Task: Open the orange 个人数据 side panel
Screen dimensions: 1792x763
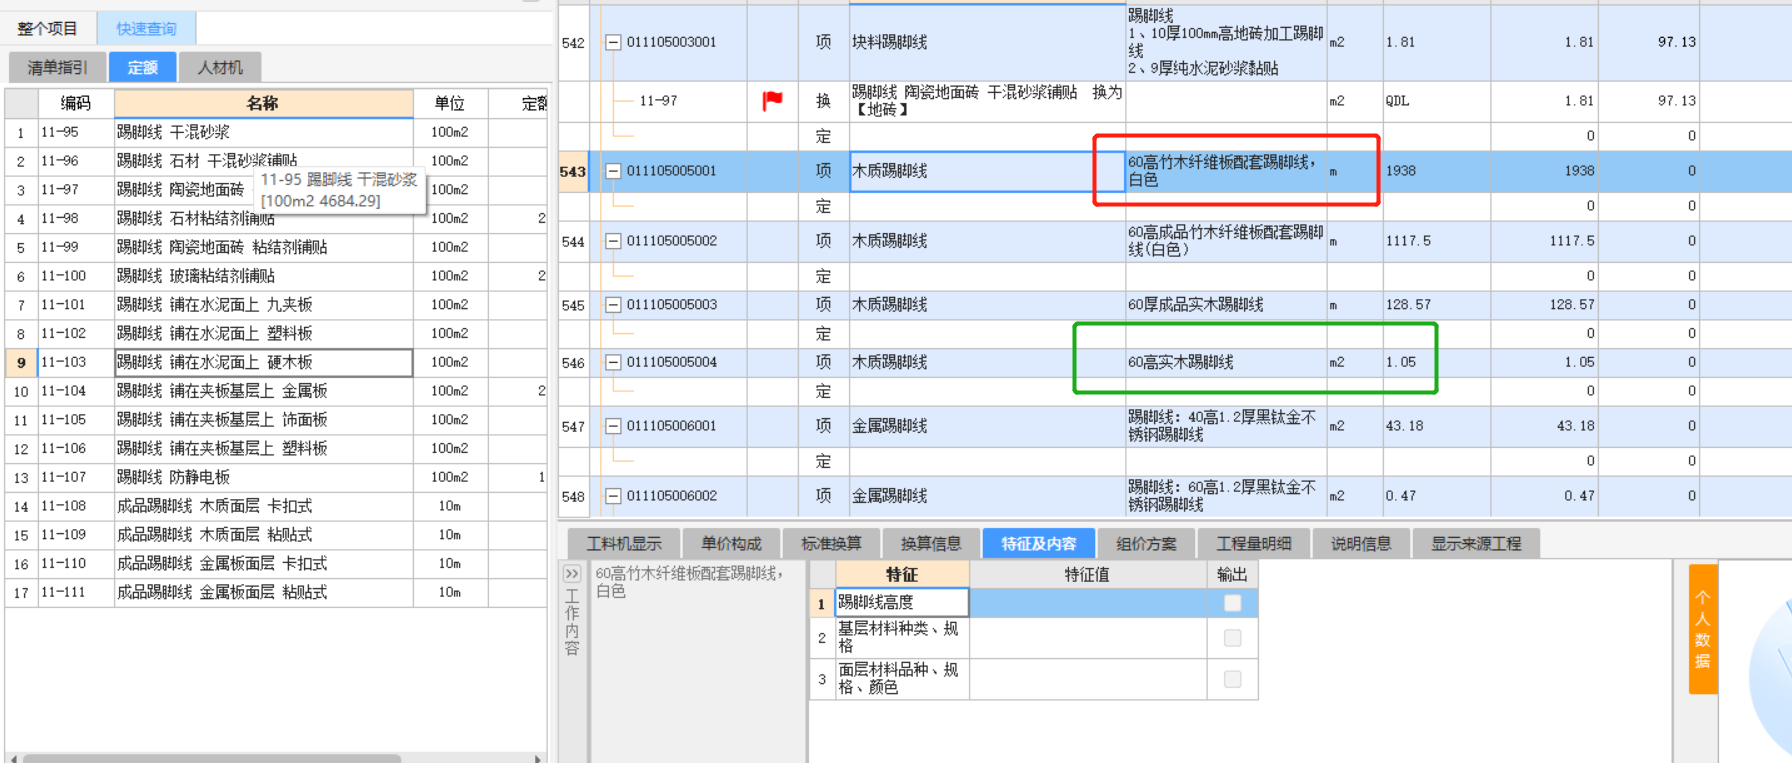Action: click(x=1703, y=629)
